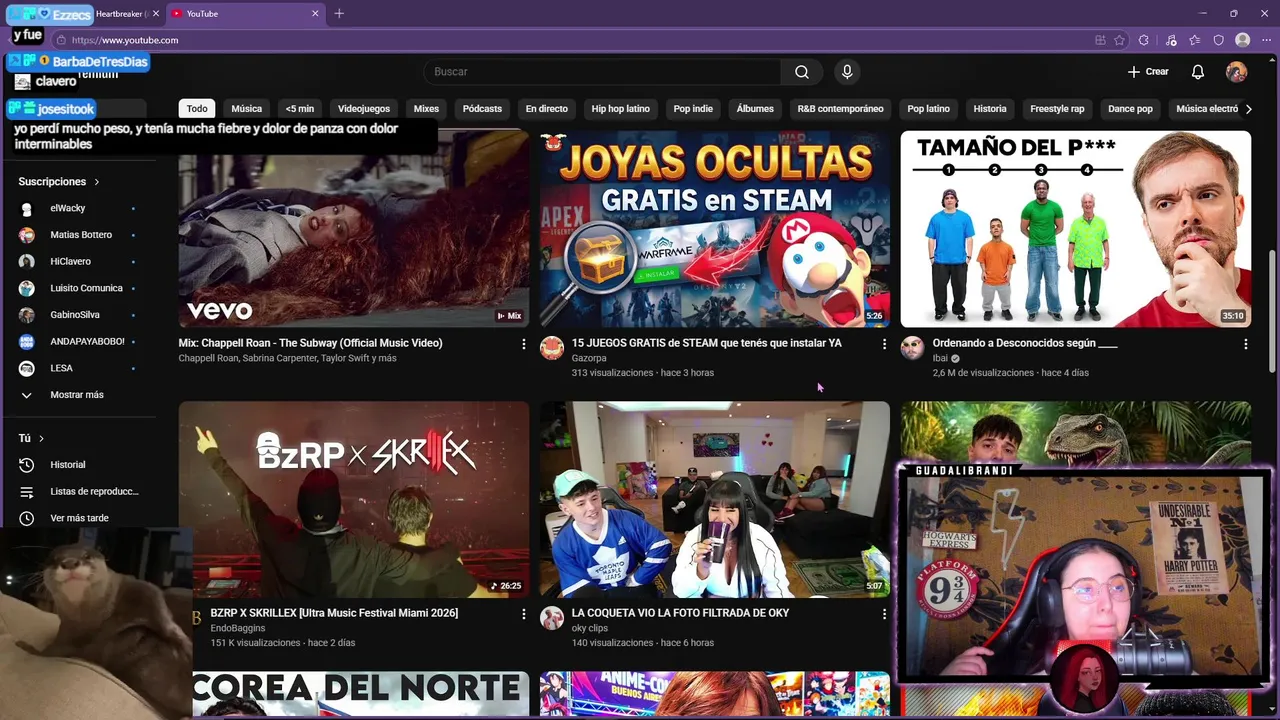Viewport: 1280px width, 720px height.
Task: Click the address bar URL
Action: [x=125, y=40]
